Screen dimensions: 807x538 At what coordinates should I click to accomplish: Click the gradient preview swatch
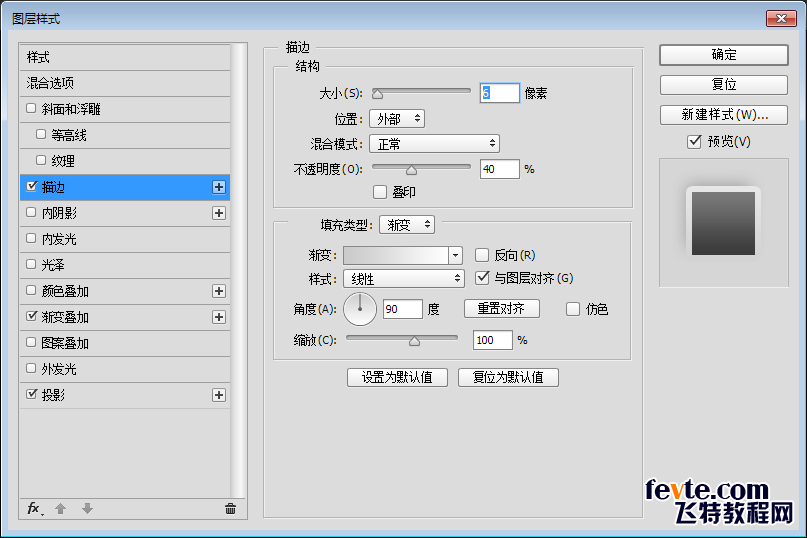tap(396, 255)
